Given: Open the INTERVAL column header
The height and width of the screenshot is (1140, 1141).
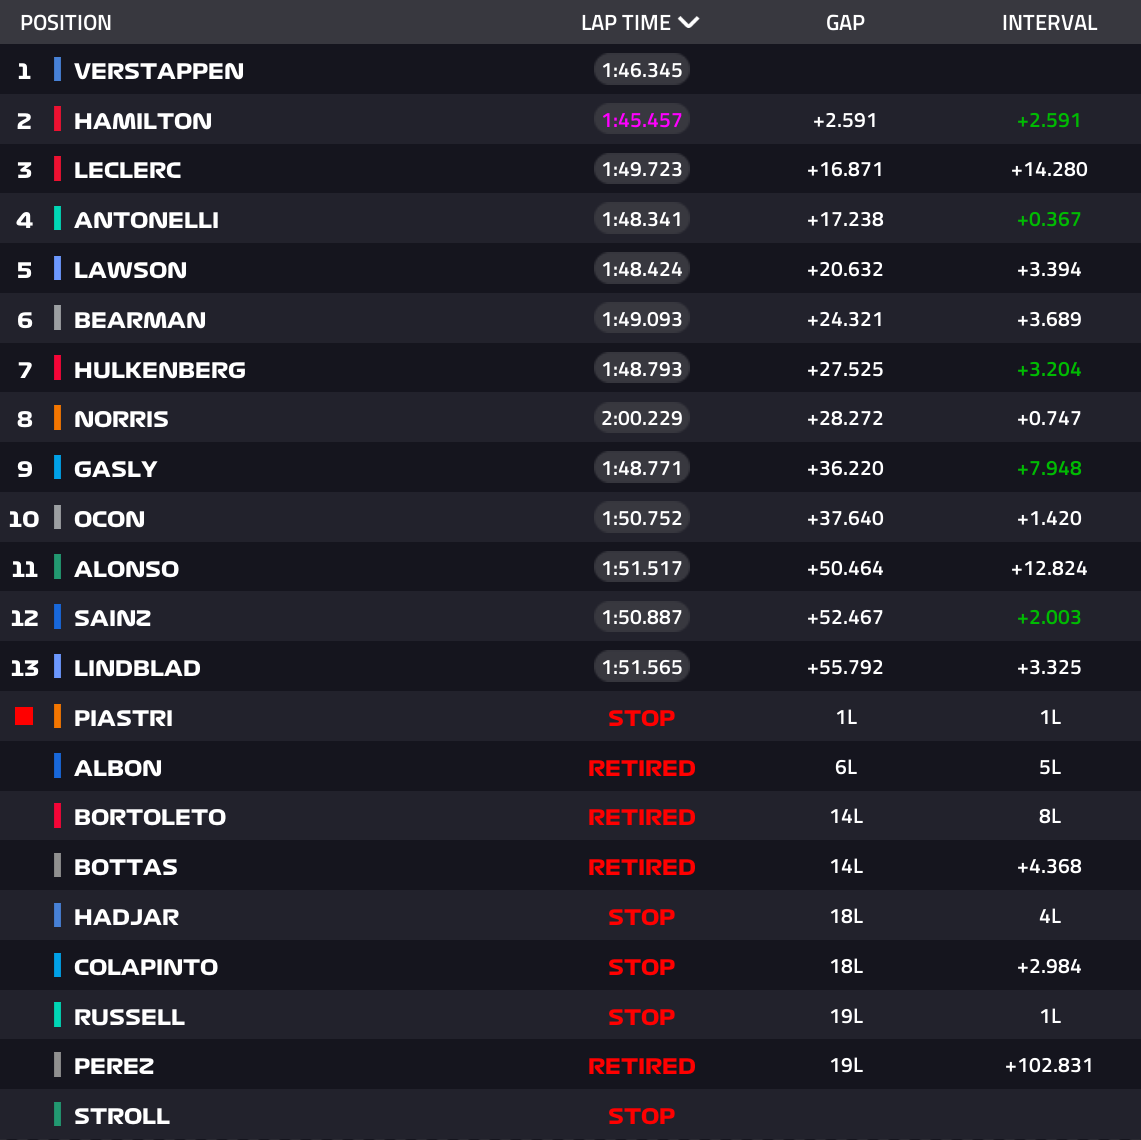Looking at the screenshot, I should coord(1049,23).
